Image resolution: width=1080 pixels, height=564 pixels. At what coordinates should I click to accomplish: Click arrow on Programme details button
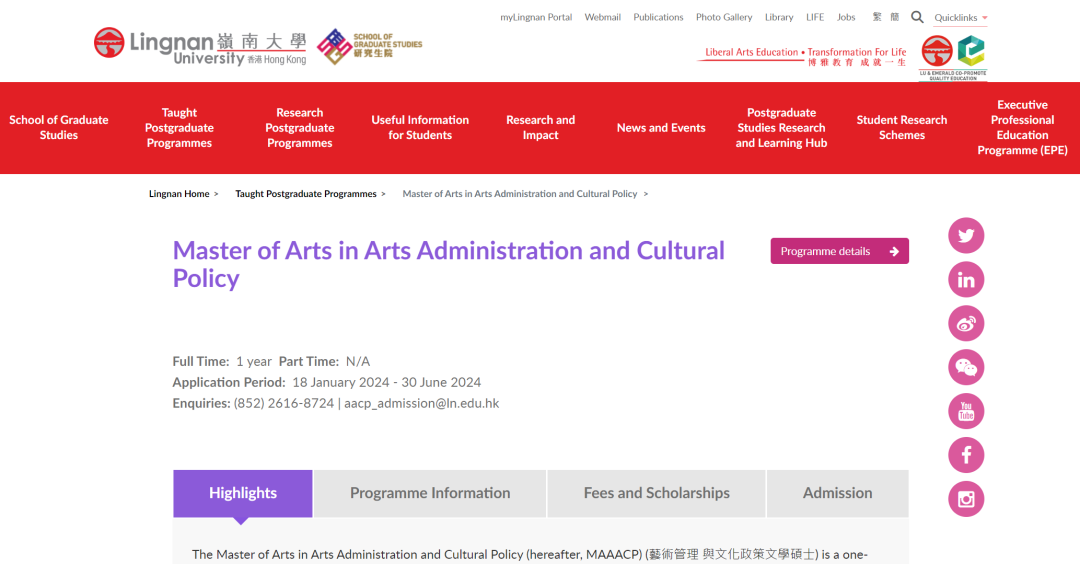pyautogui.click(x=894, y=251)
